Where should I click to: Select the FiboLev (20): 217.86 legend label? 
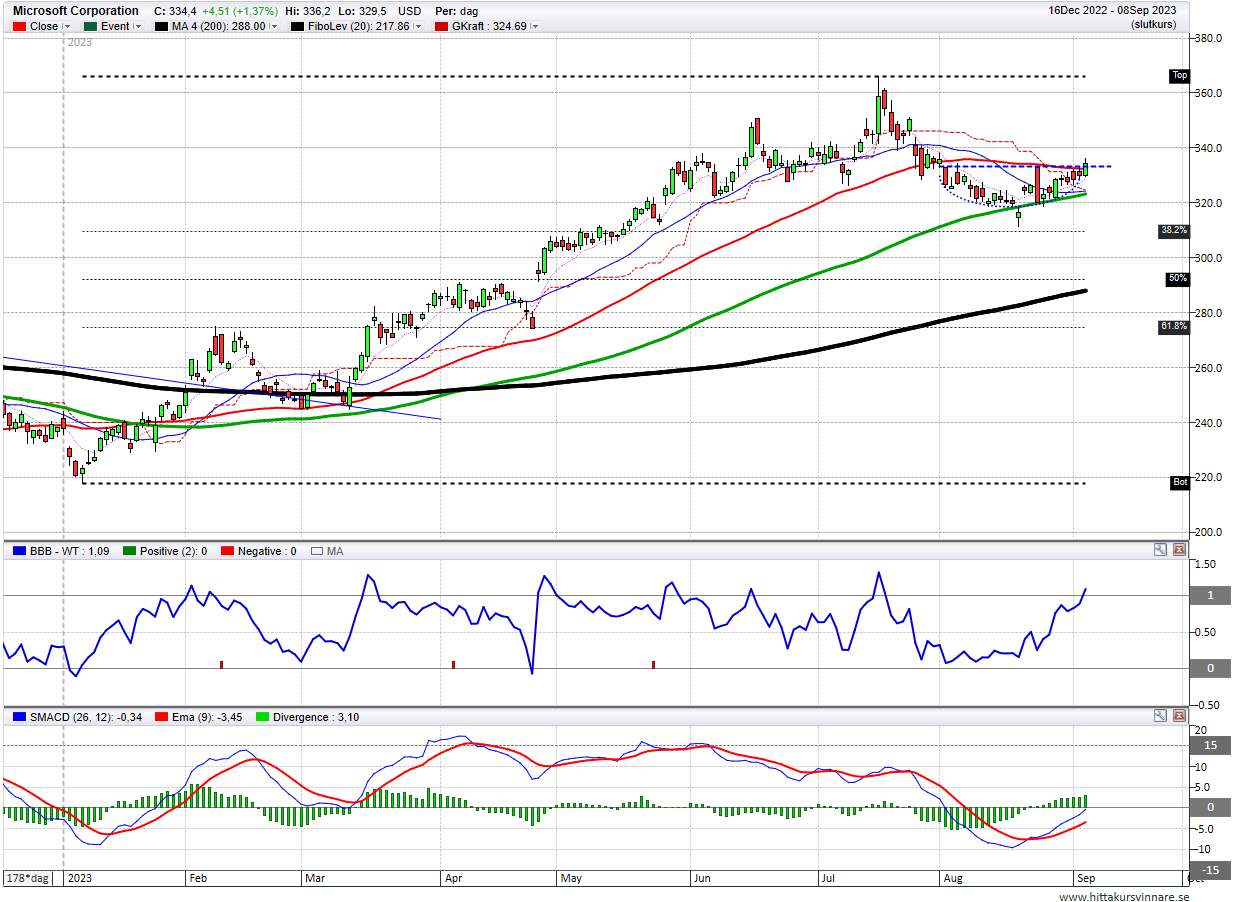[358, 27]
